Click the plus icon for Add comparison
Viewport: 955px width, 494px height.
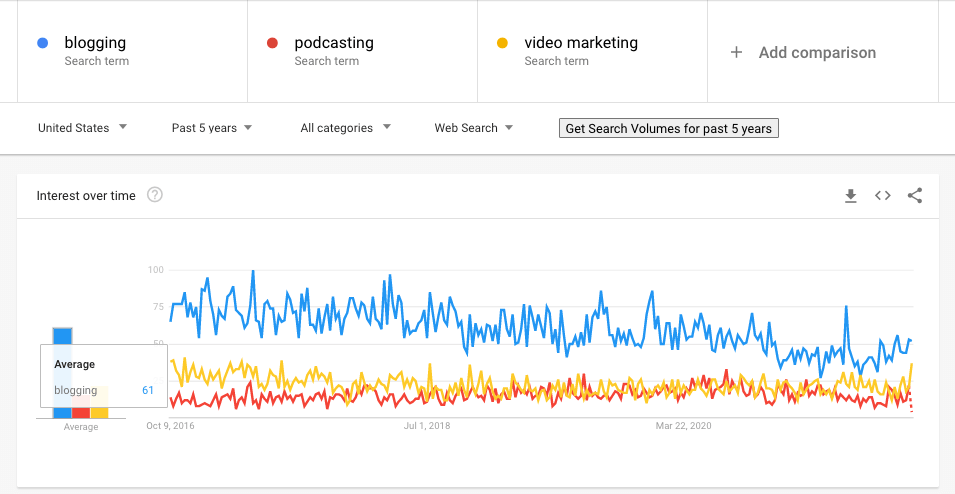click(736, 52)
